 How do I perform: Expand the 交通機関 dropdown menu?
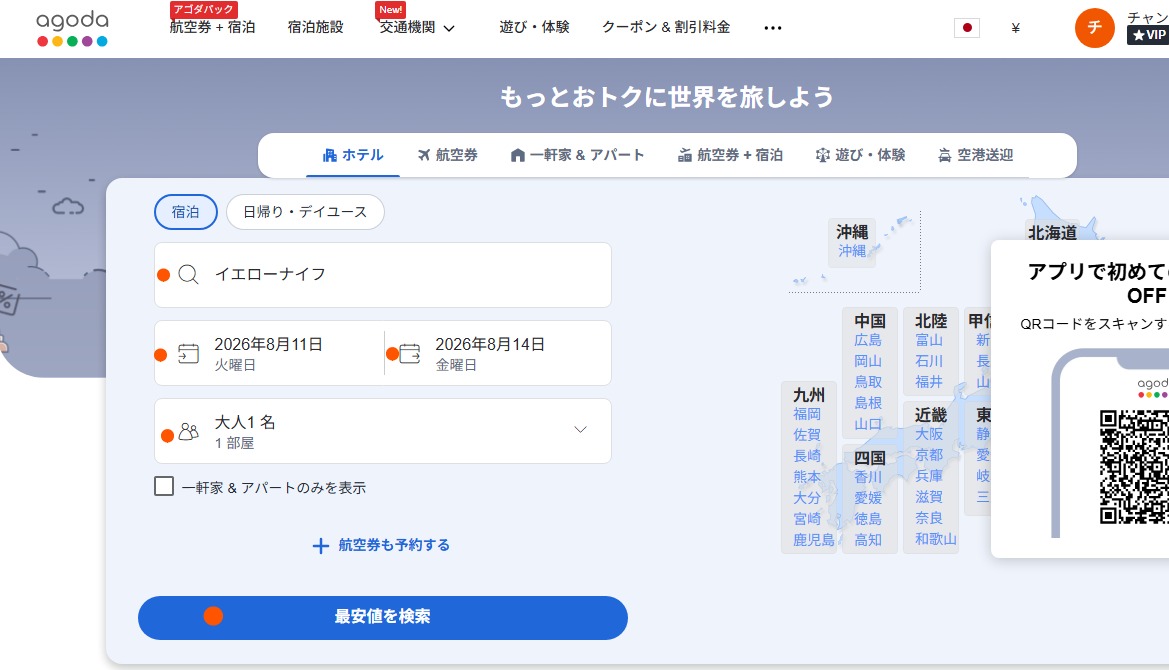(x=417, y=28)
